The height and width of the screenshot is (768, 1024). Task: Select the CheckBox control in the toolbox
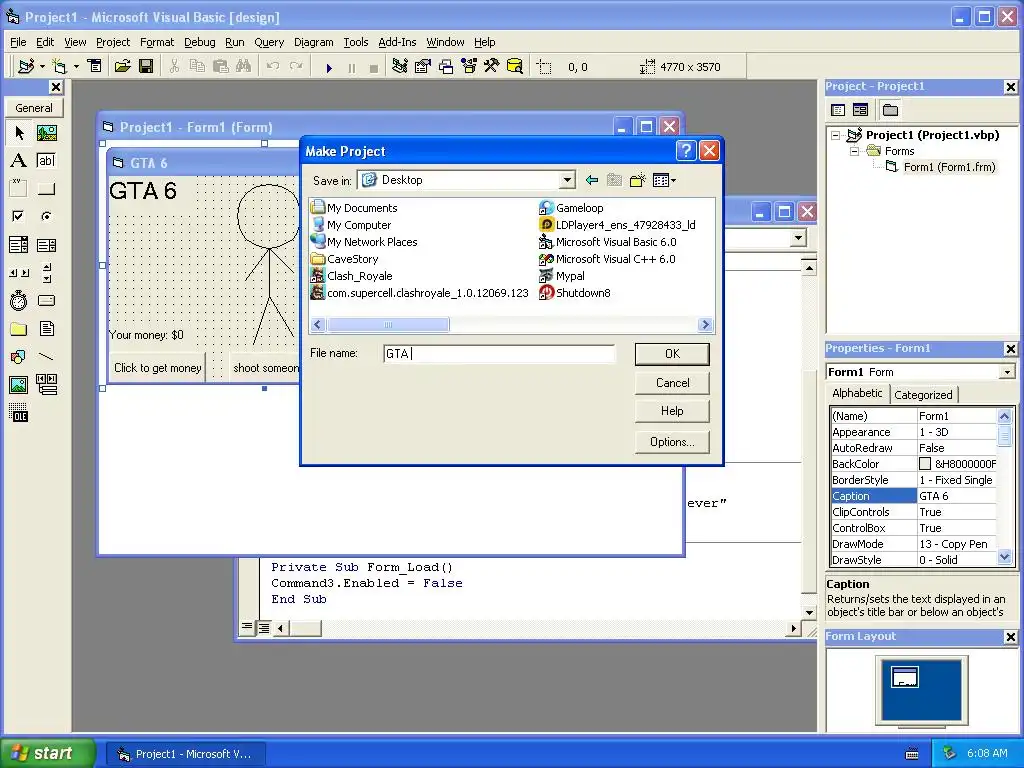click(18, 216)
